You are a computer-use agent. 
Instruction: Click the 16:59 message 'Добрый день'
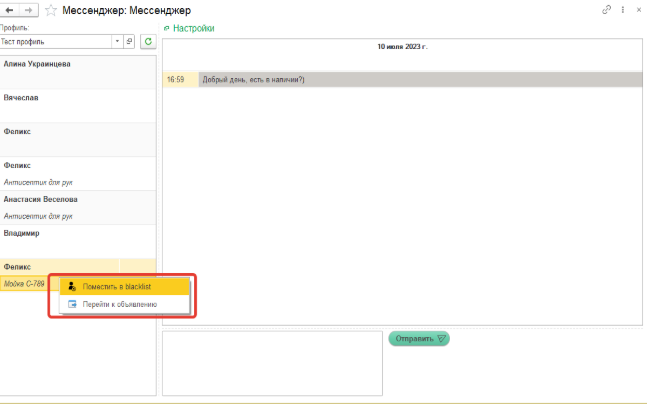pyautogui.click(x=400, y=79)
